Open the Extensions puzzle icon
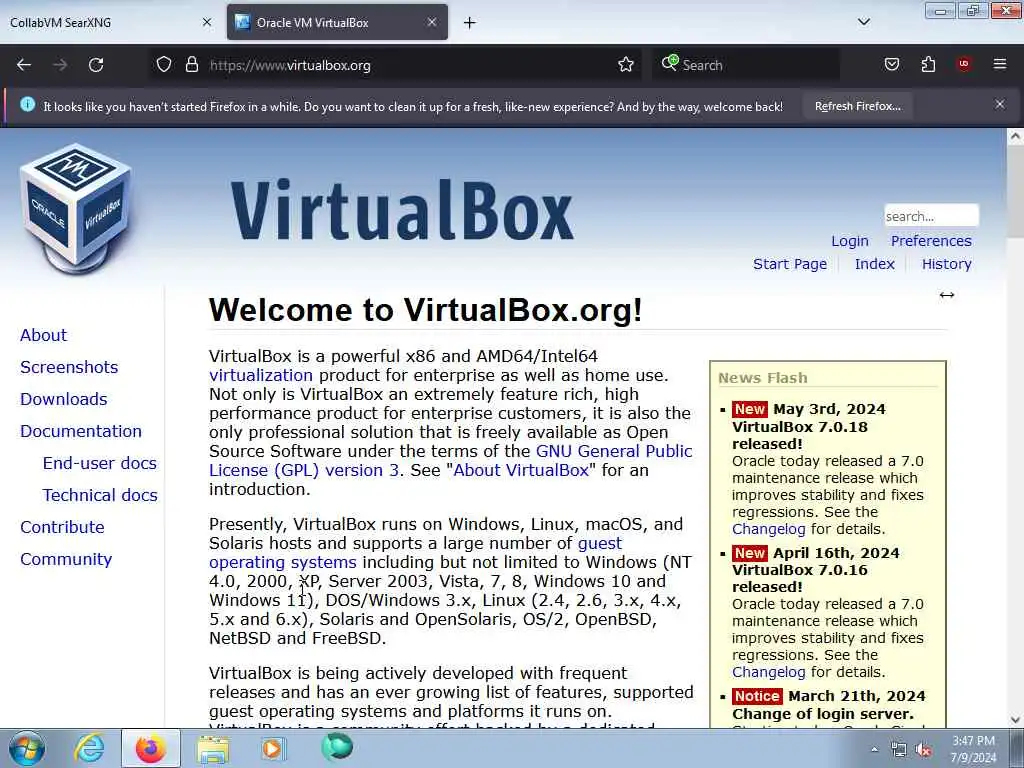The width and height of the screenshot is (1024, 768). [x=928, y=65]
